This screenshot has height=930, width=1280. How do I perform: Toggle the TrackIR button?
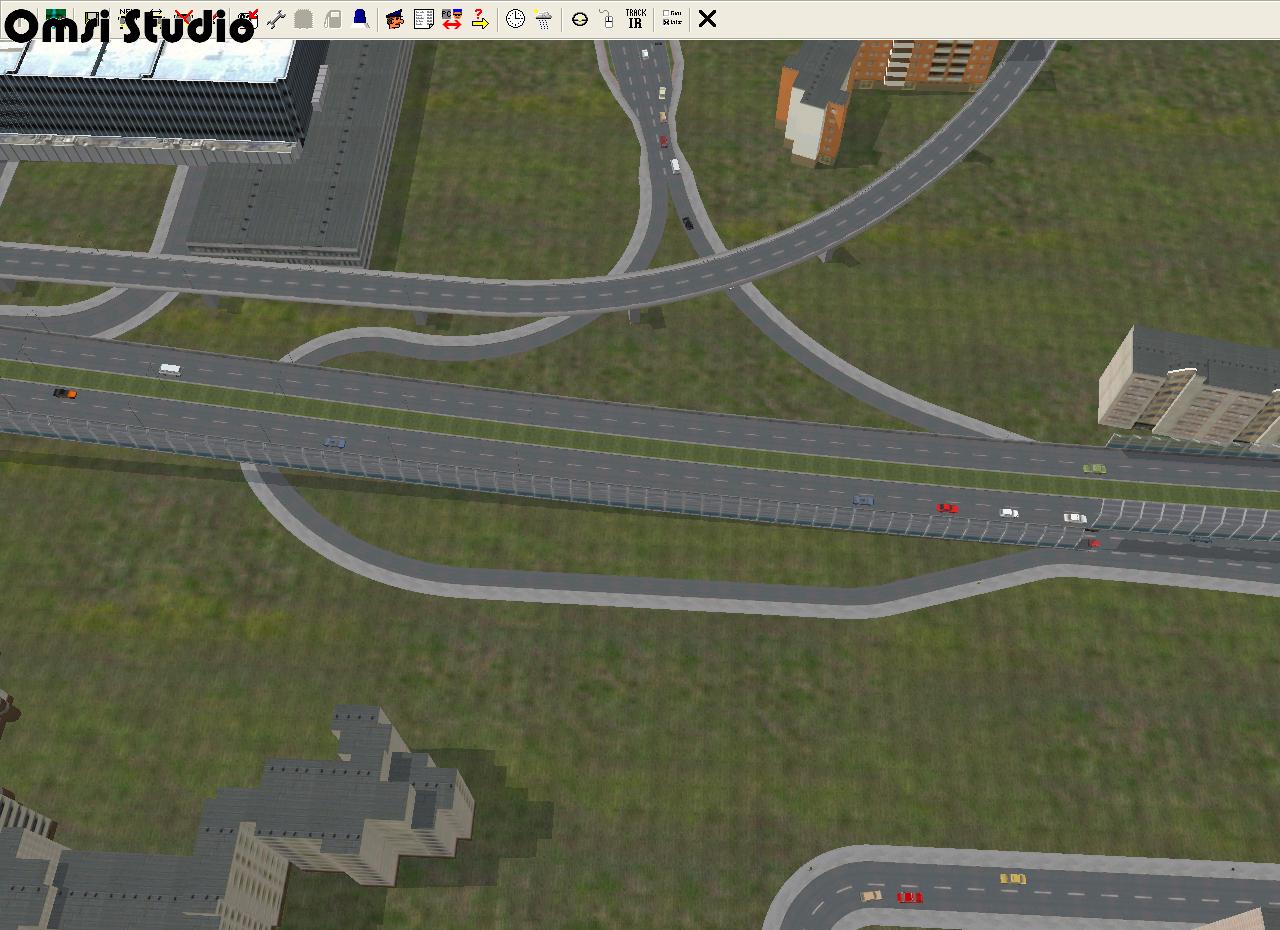635,19
